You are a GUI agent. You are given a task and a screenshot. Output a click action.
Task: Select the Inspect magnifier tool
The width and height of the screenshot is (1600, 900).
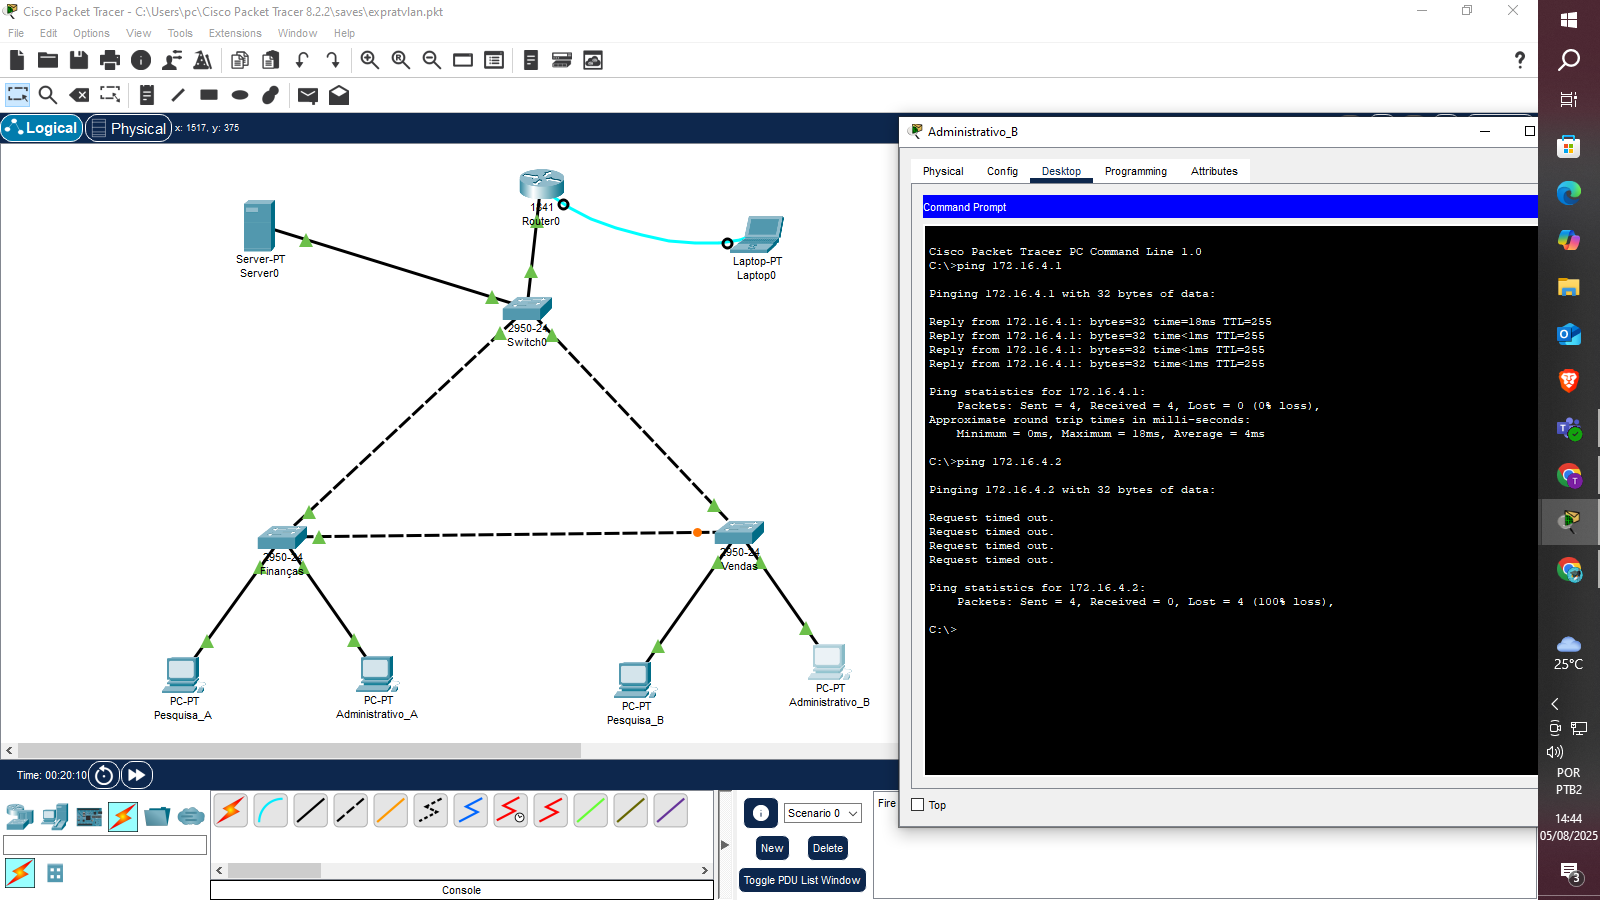[47, 95]
